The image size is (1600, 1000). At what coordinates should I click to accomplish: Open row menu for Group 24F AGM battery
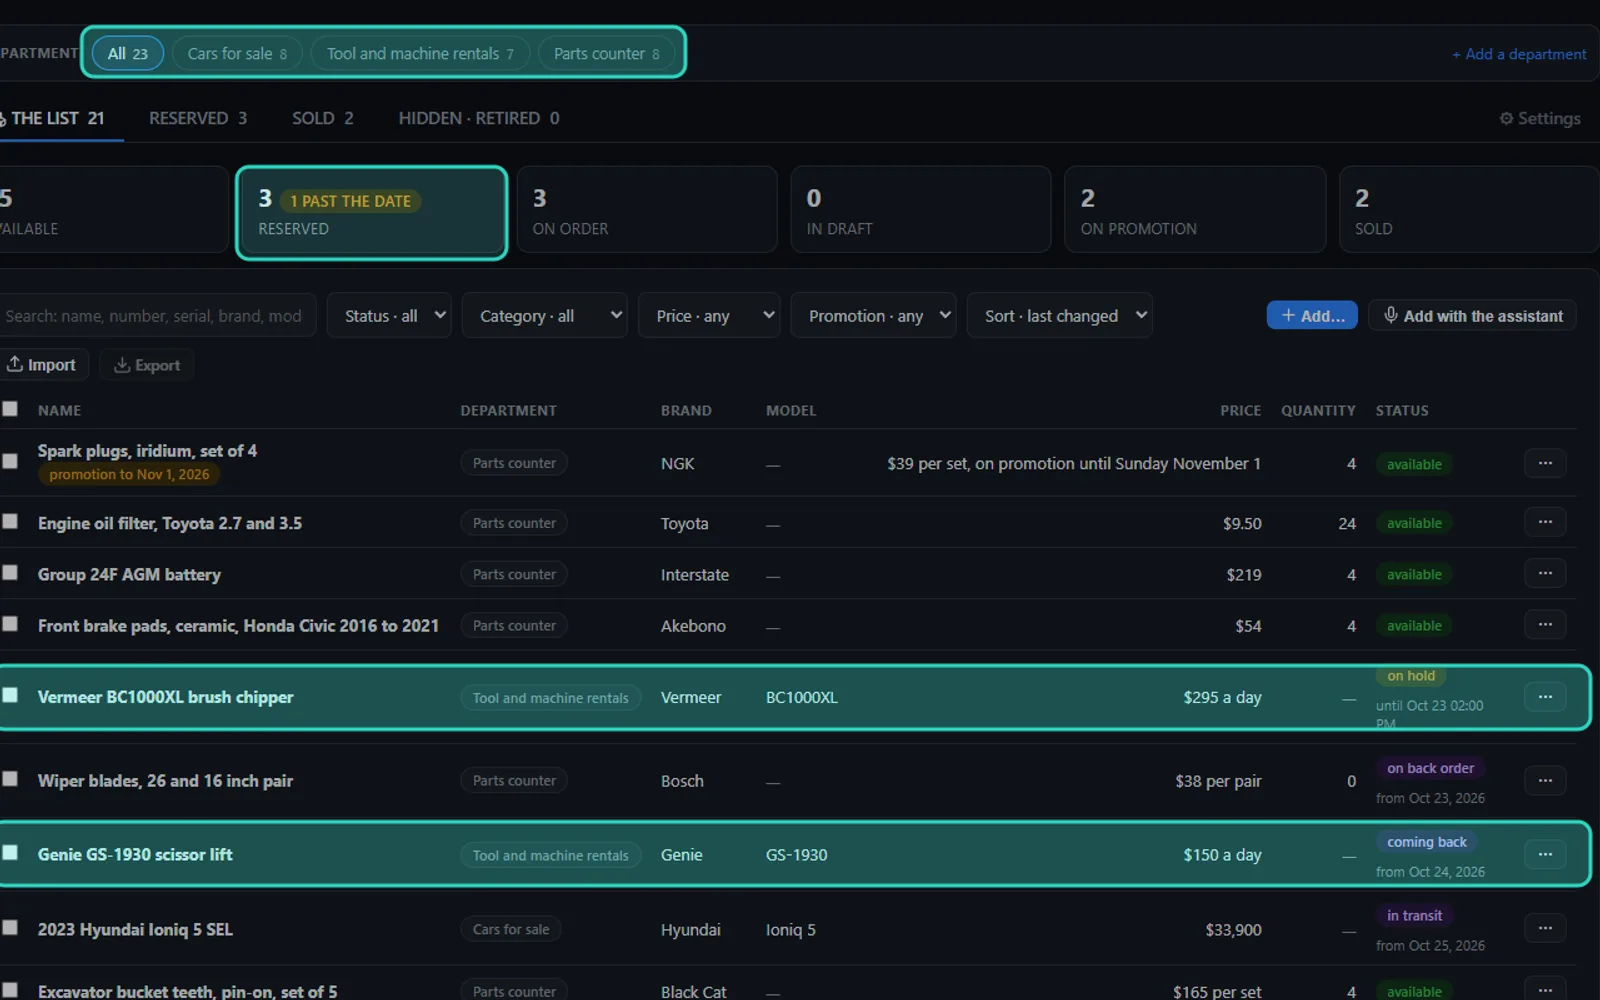[1545, 573]
